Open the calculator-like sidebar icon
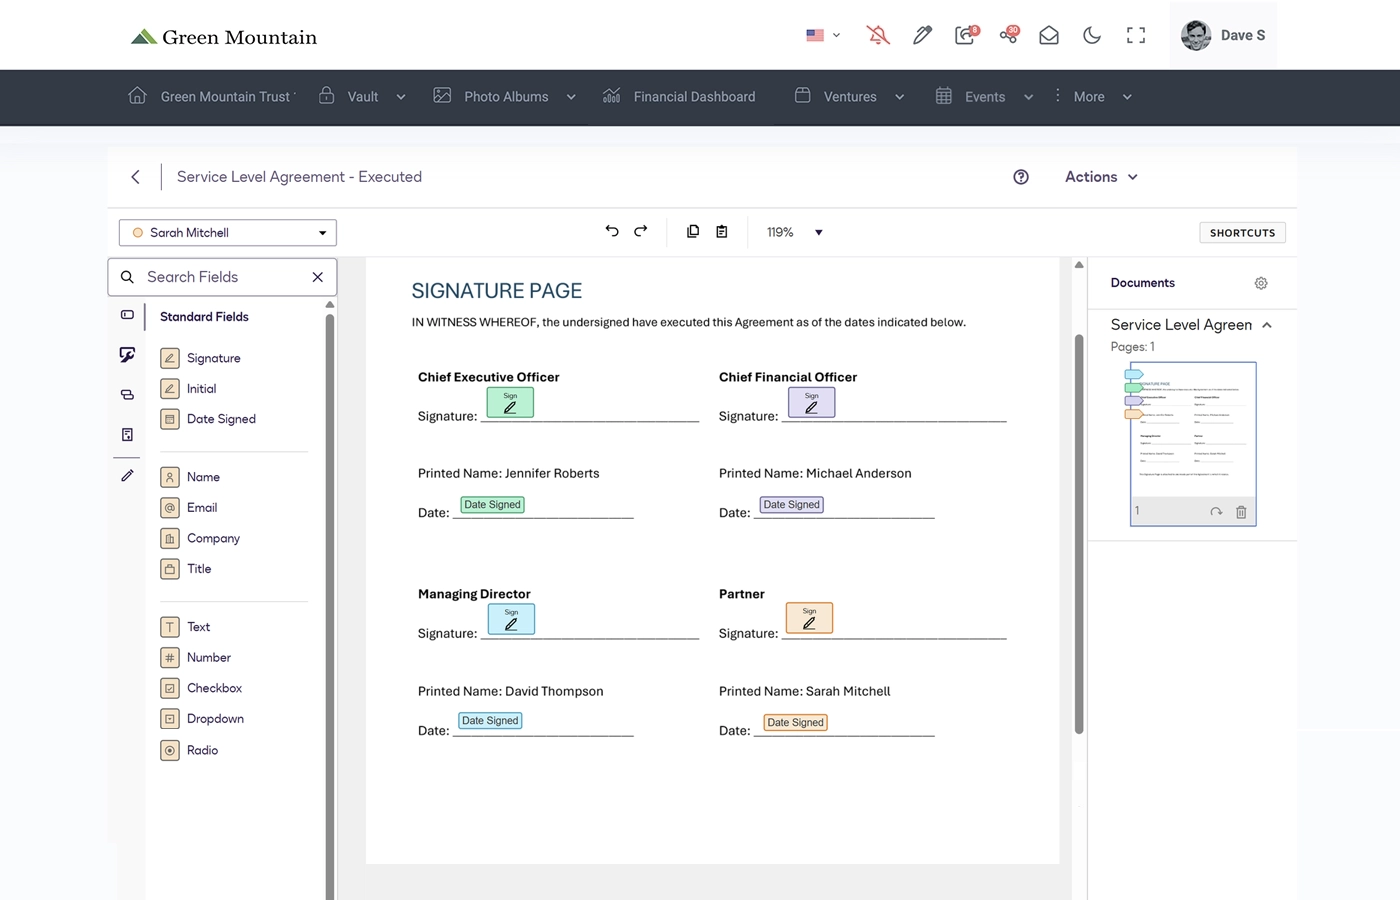Screen dimensions: 1400x900 pos(127,435)
